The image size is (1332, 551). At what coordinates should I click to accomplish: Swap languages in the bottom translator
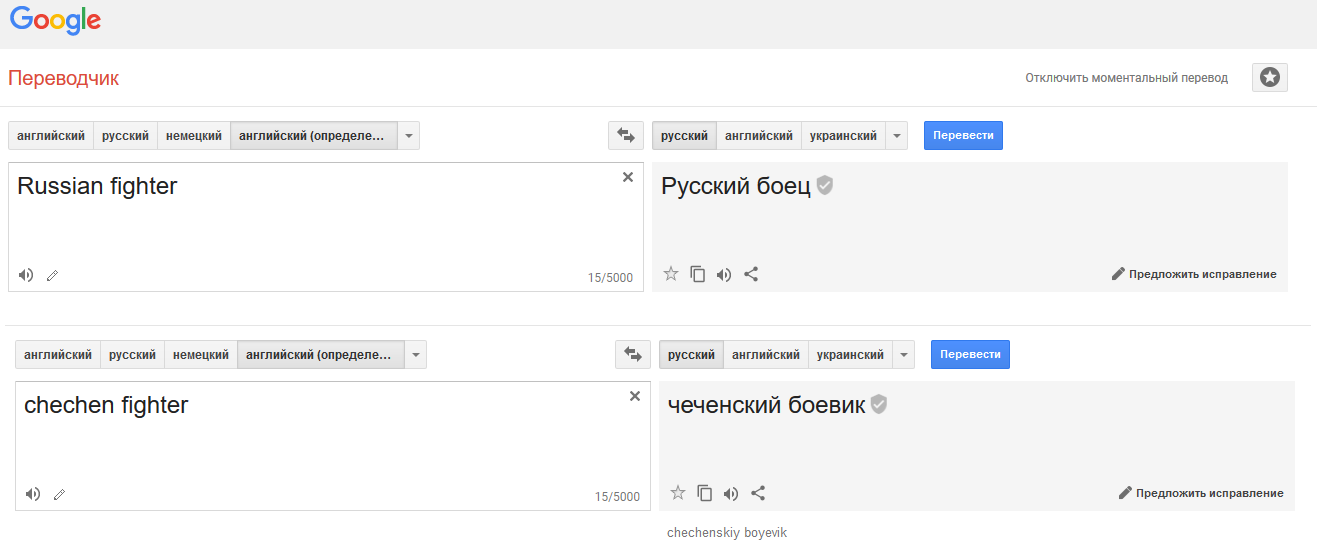click(633, 355)
